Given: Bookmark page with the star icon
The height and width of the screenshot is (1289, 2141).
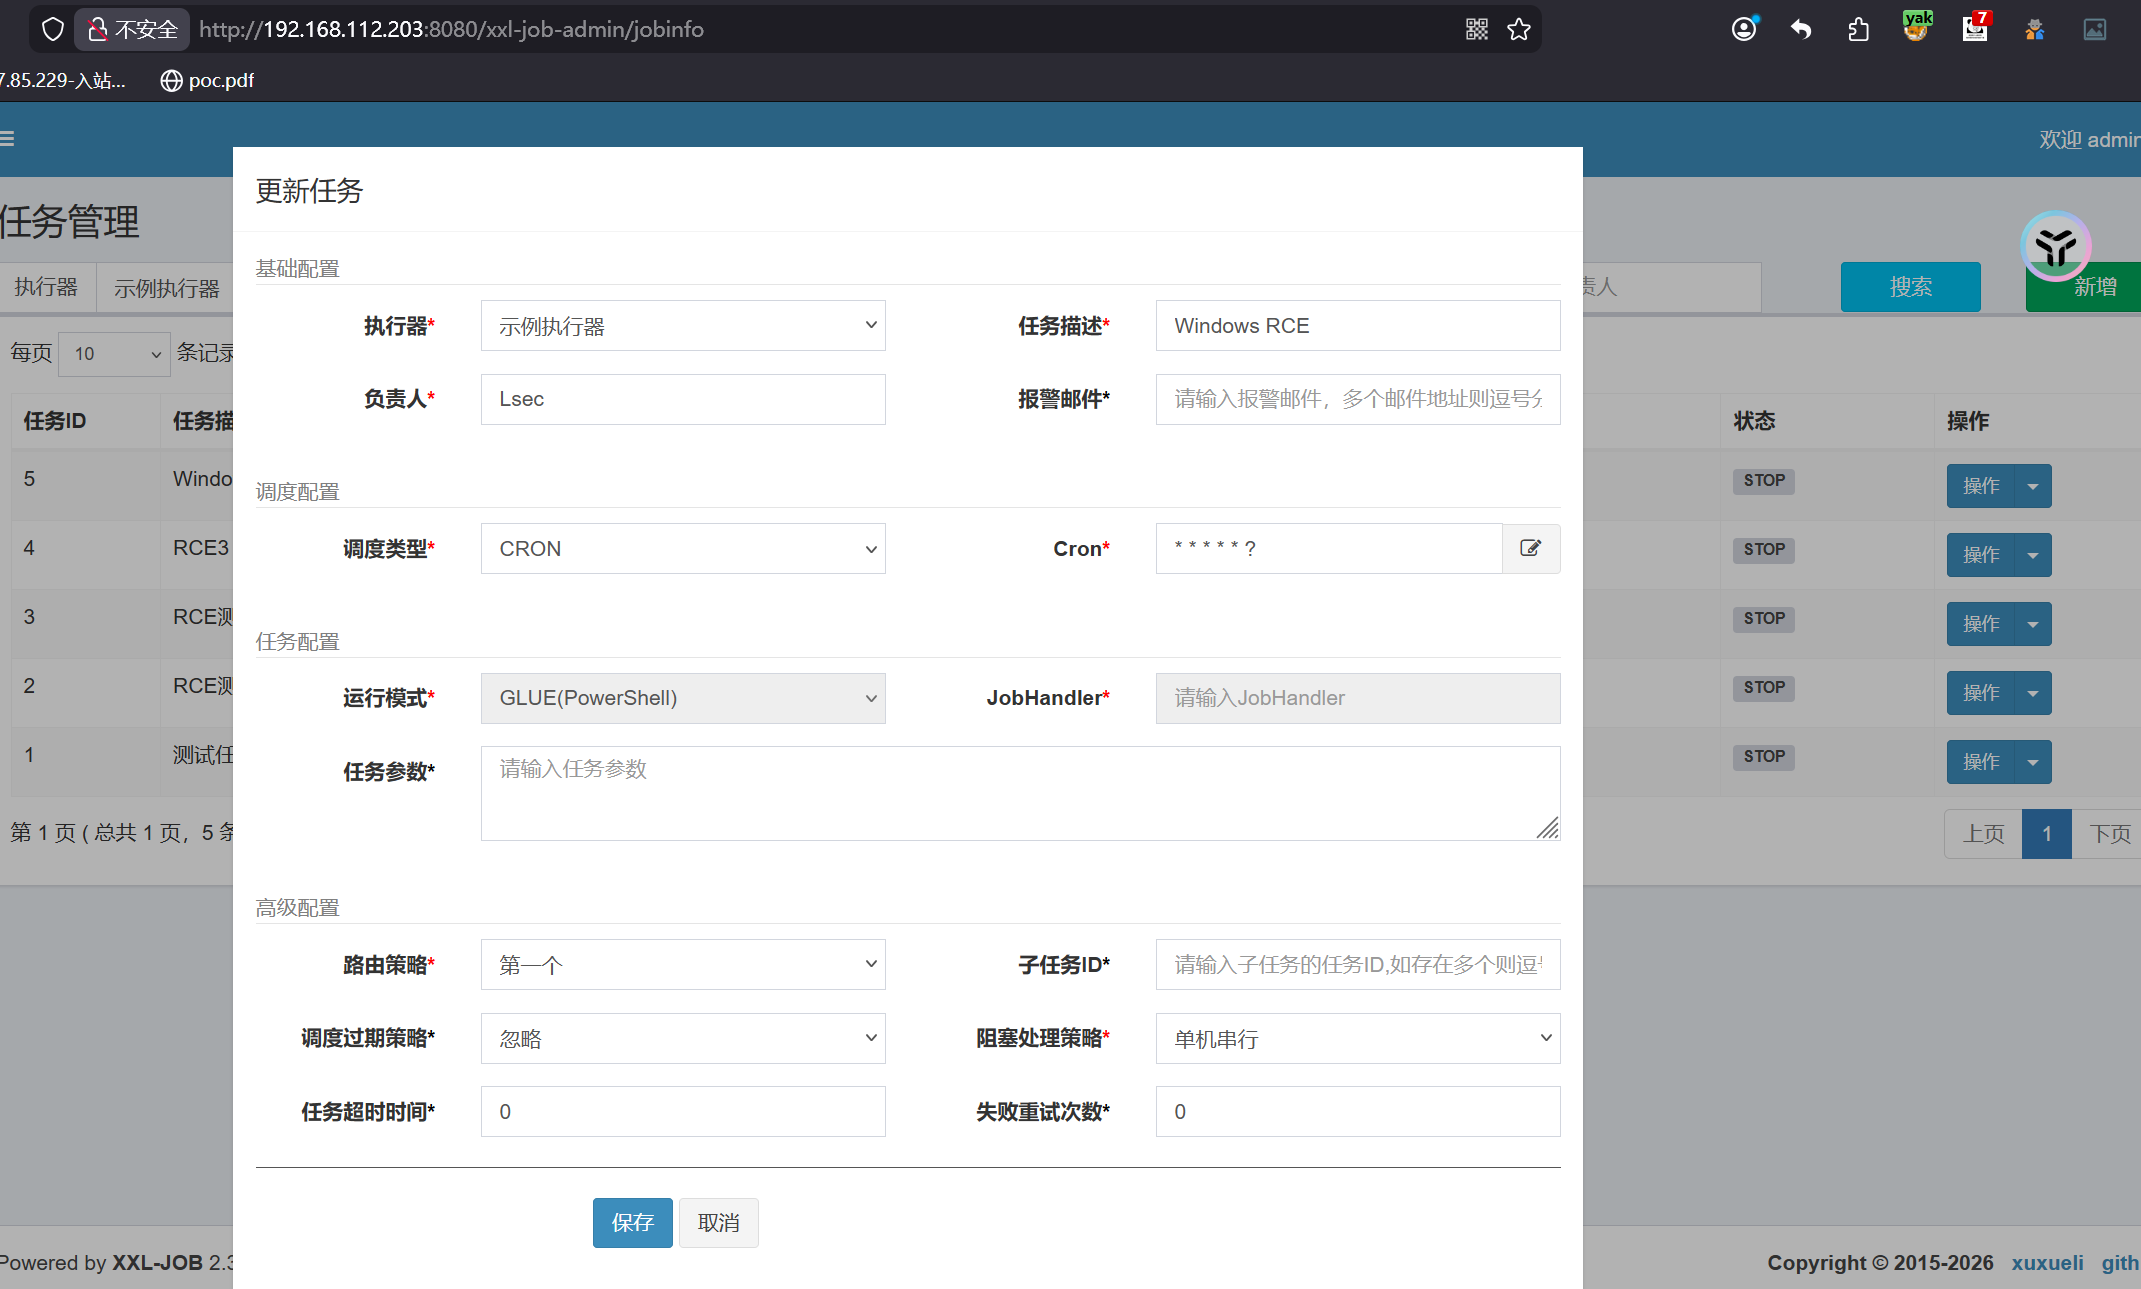Looking at the screenshot, I should 1519,29.
